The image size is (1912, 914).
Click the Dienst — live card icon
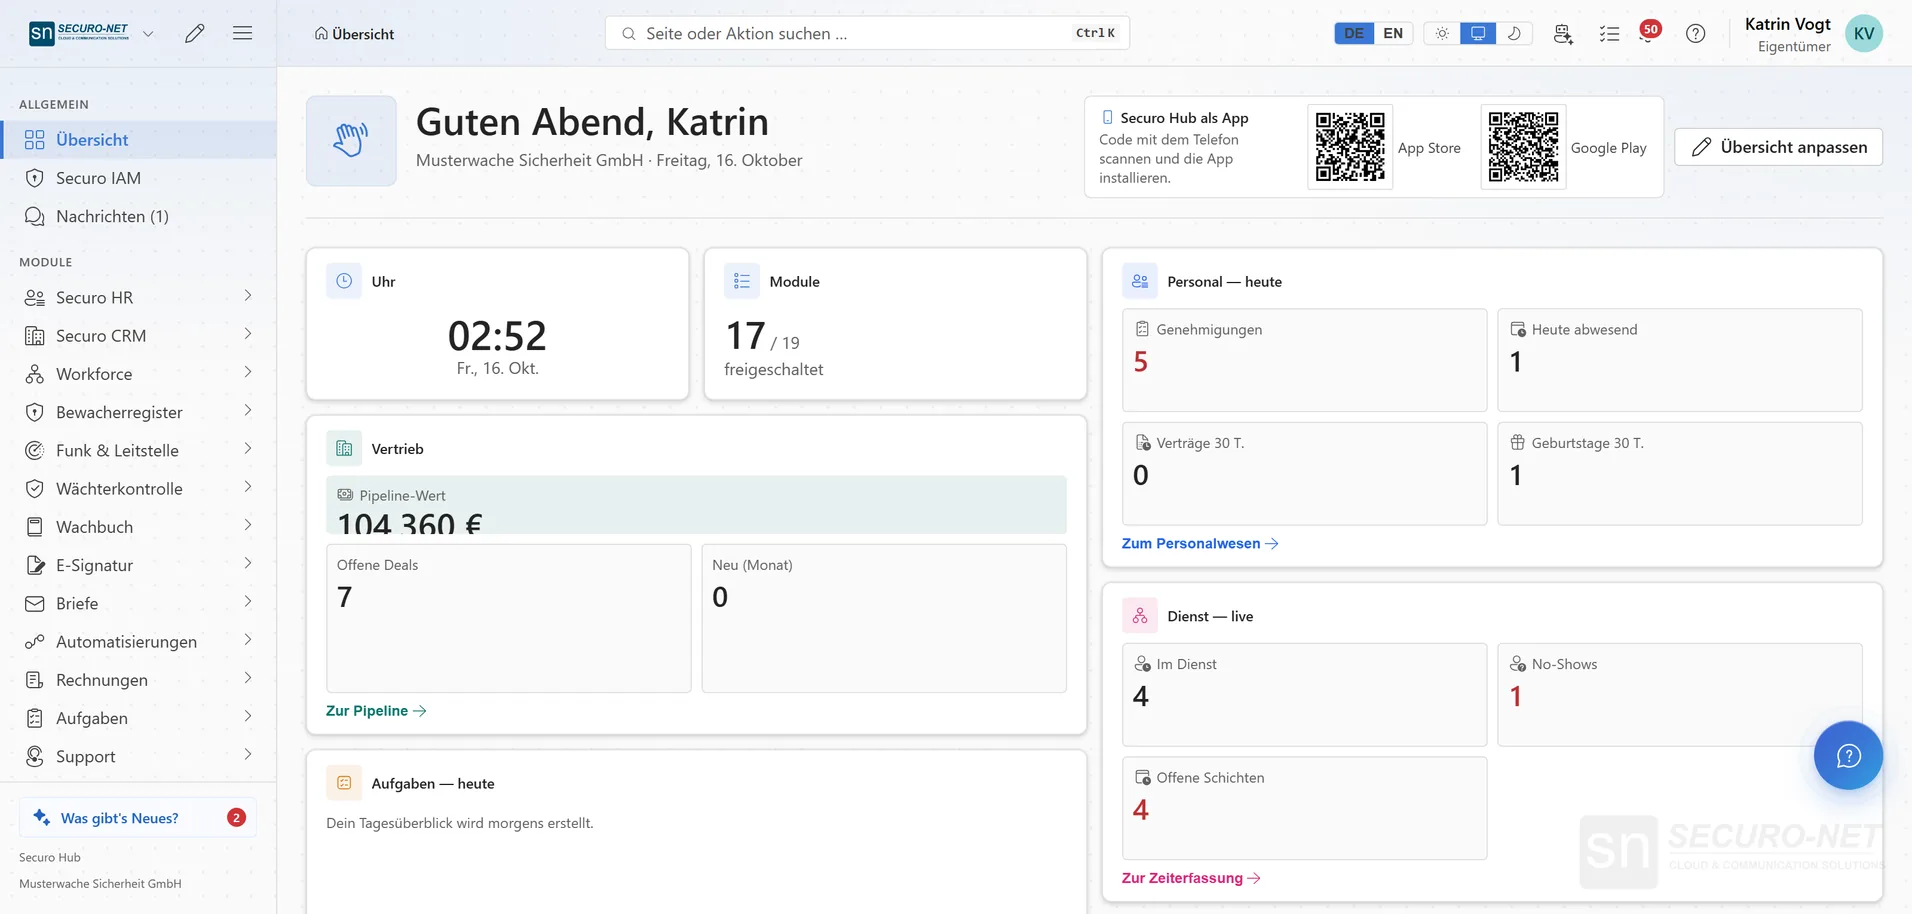[1140, 616]
